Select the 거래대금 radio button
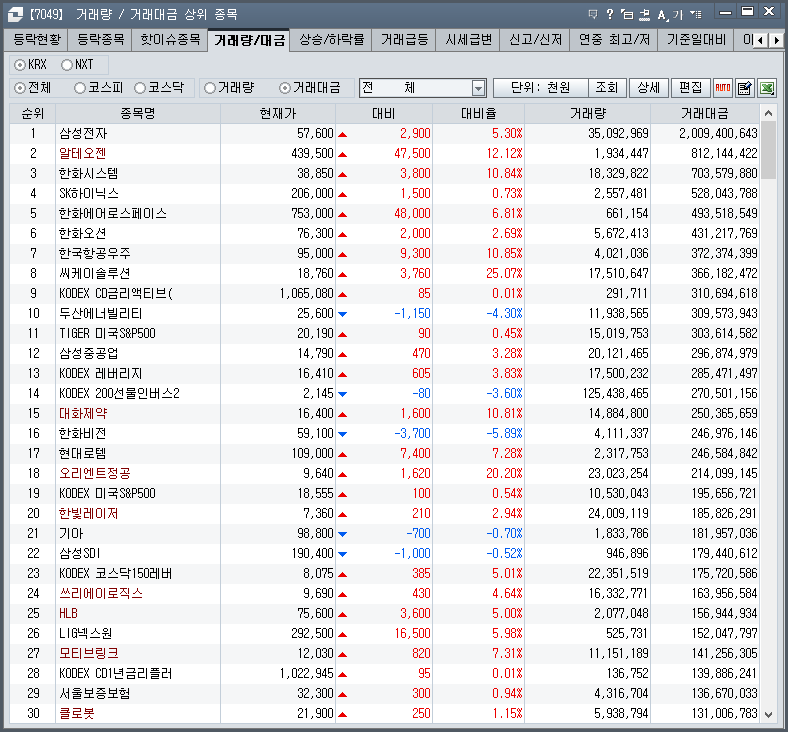Image resolution: width=788 pixels, height=732 pixels. (284, 88)
